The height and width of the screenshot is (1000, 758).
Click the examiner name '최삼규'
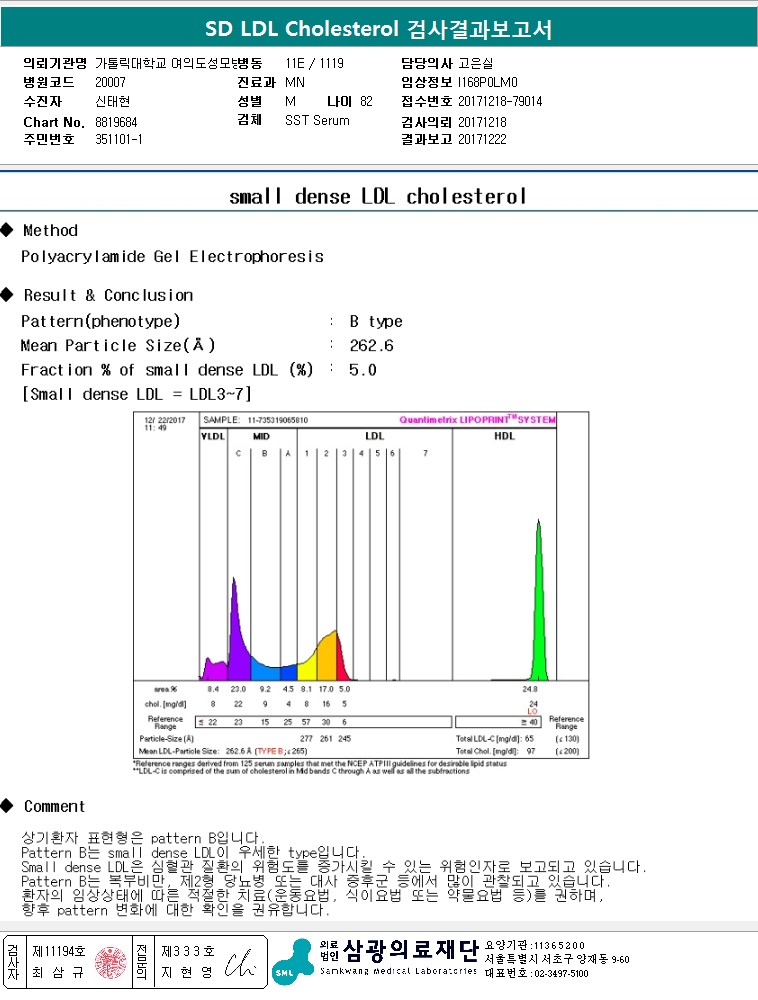(59, 973)
